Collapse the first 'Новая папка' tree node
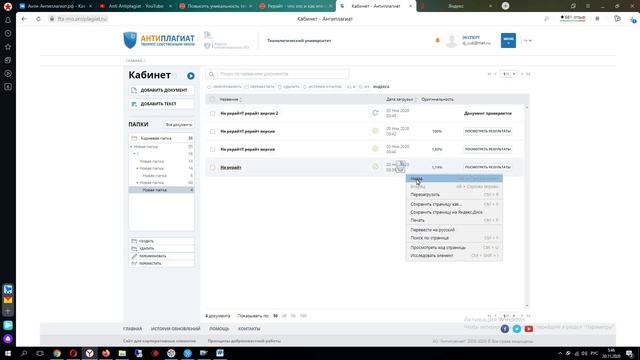This screenshot has height=360, width=640. (x=131, y=147)
